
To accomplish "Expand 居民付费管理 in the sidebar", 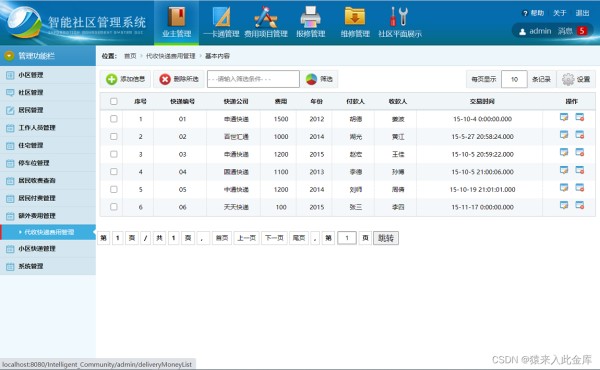I will click(48, 198).
